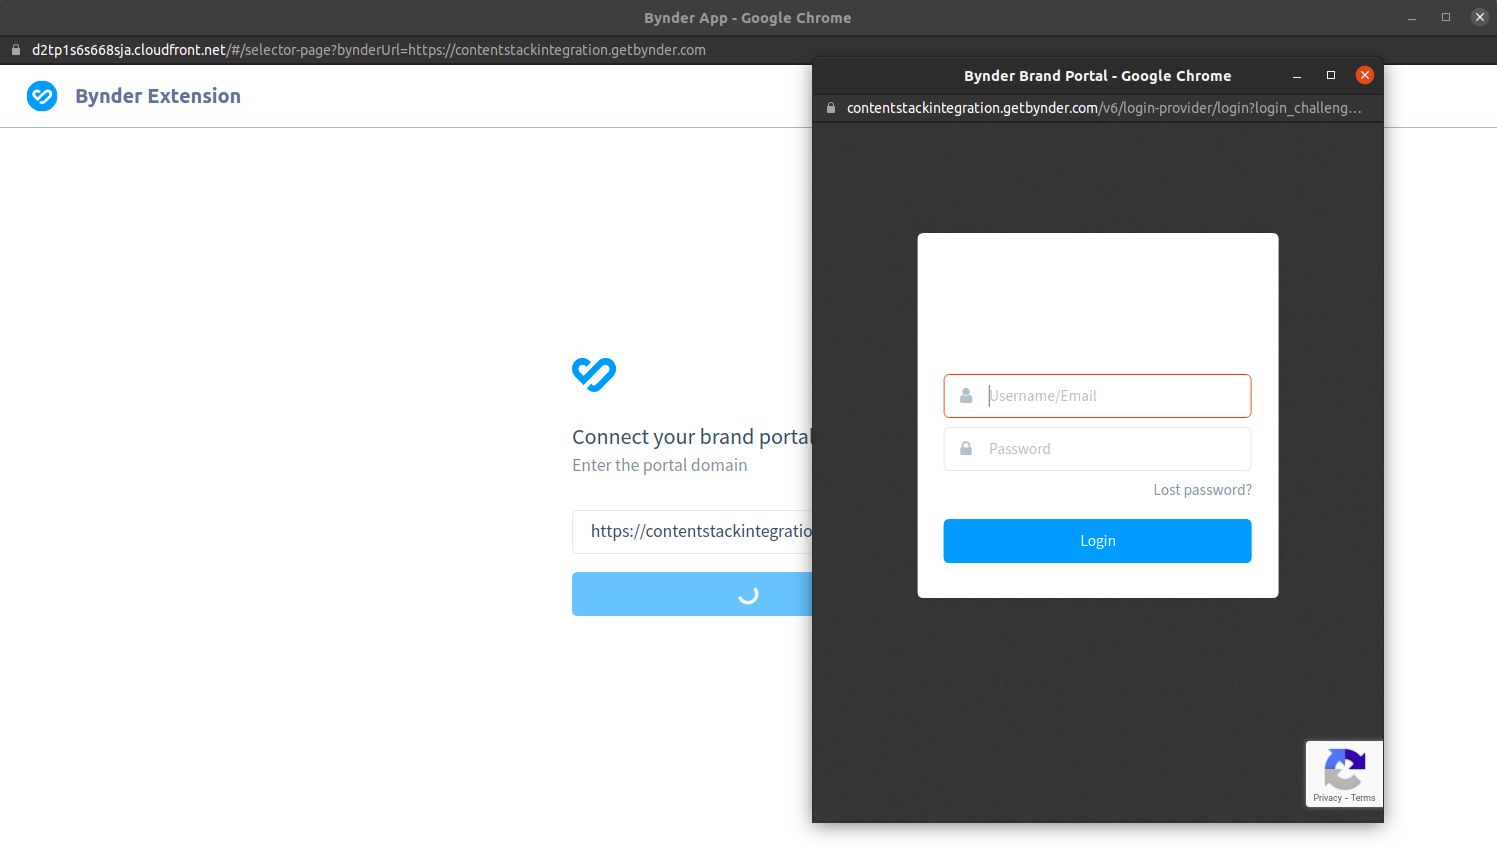Click the Bynder Extension logo icon
1497x862 pixels.
(x=42, y=96)
